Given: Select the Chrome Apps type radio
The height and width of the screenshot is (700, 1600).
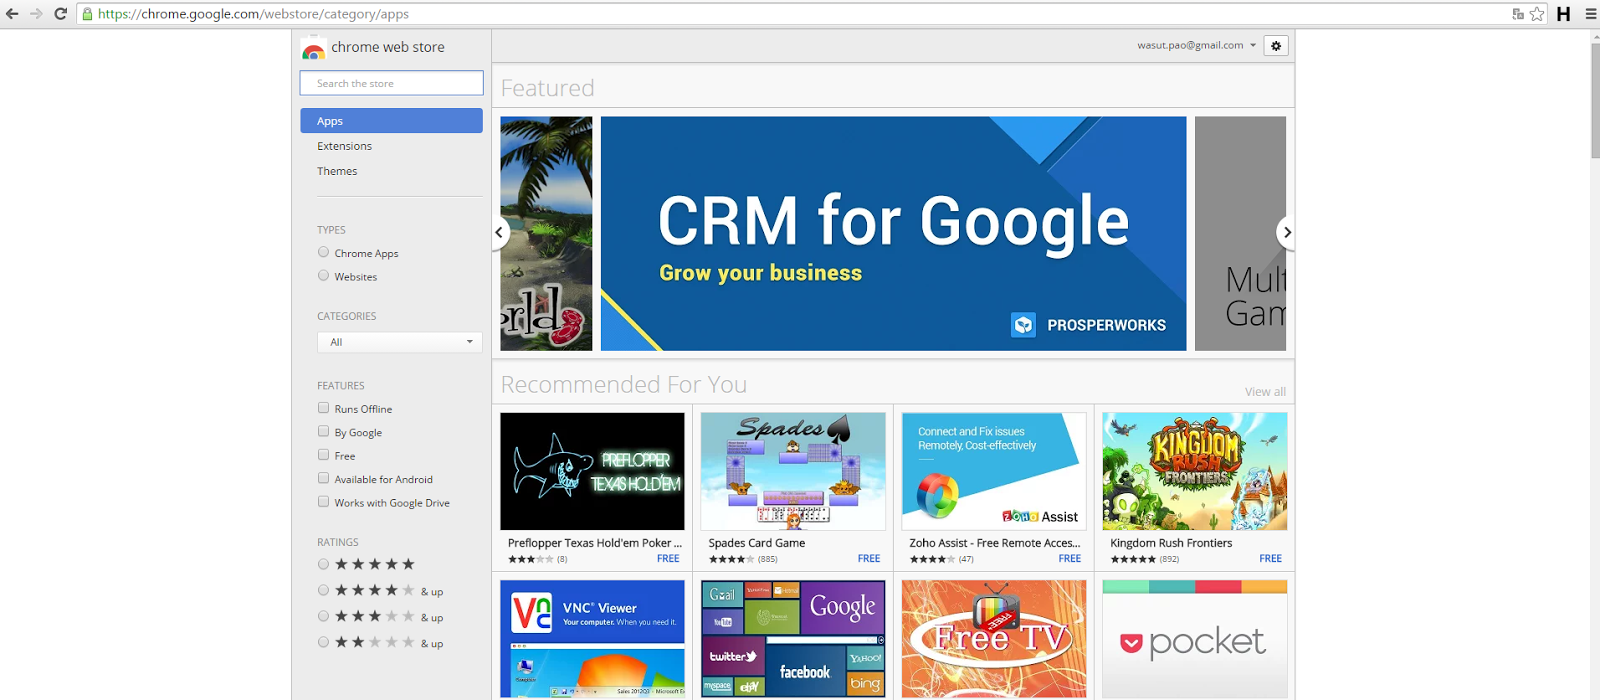Looking at the screenshot, I should [x=323, y=252].
